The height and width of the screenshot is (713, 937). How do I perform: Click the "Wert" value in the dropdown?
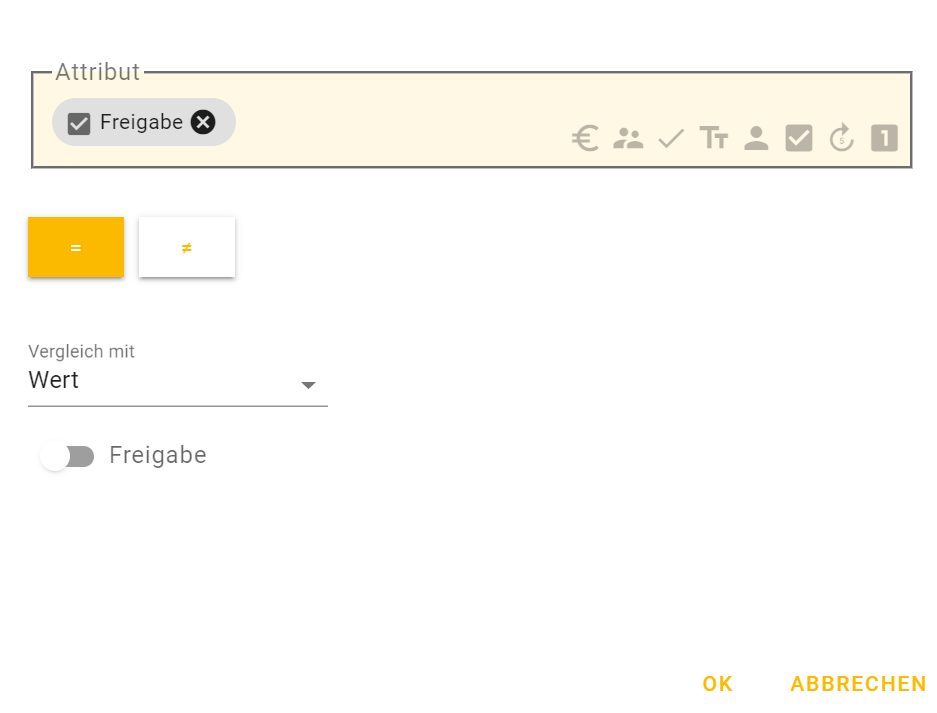pos(54,380)
